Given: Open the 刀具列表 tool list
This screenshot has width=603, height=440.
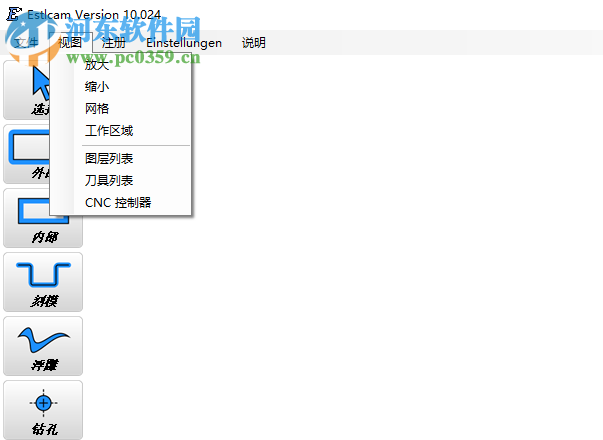Looking at the screenshot, I should (121, 180).
